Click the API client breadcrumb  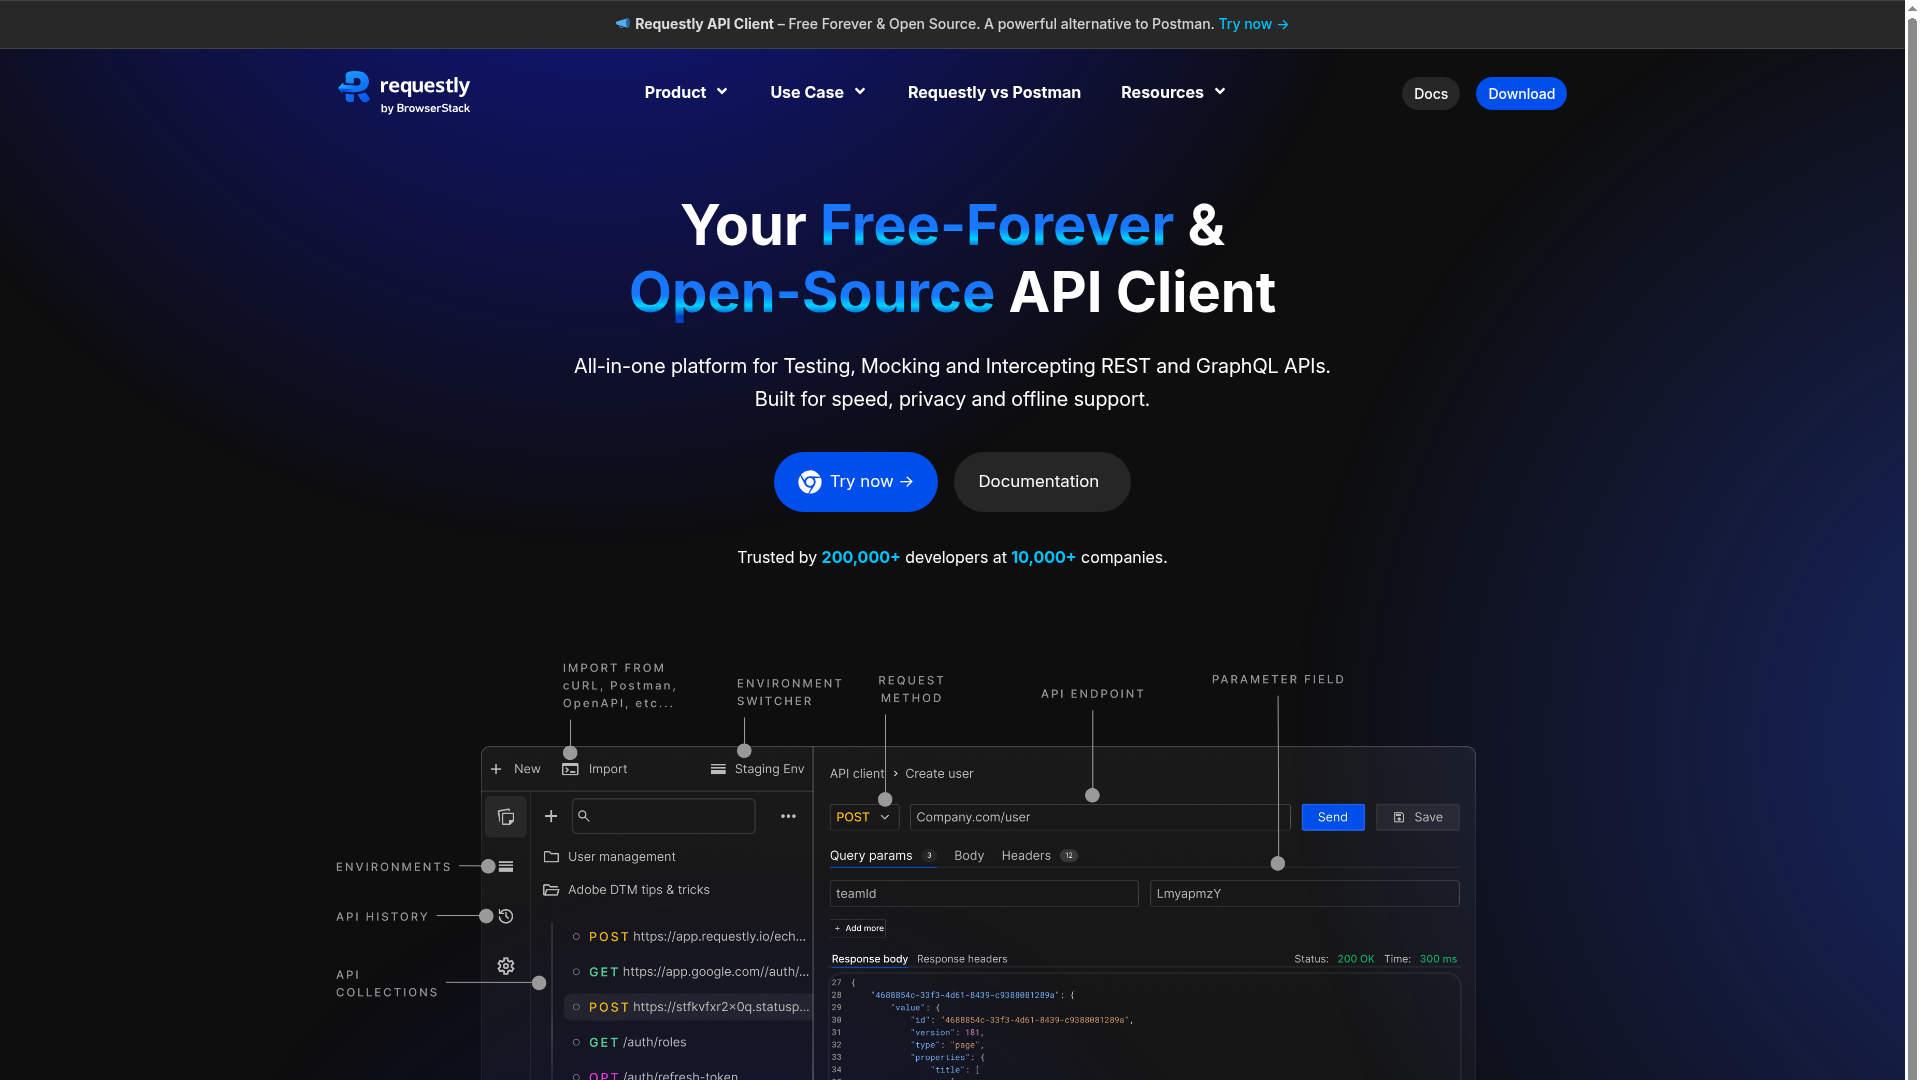tap(857, 773)
